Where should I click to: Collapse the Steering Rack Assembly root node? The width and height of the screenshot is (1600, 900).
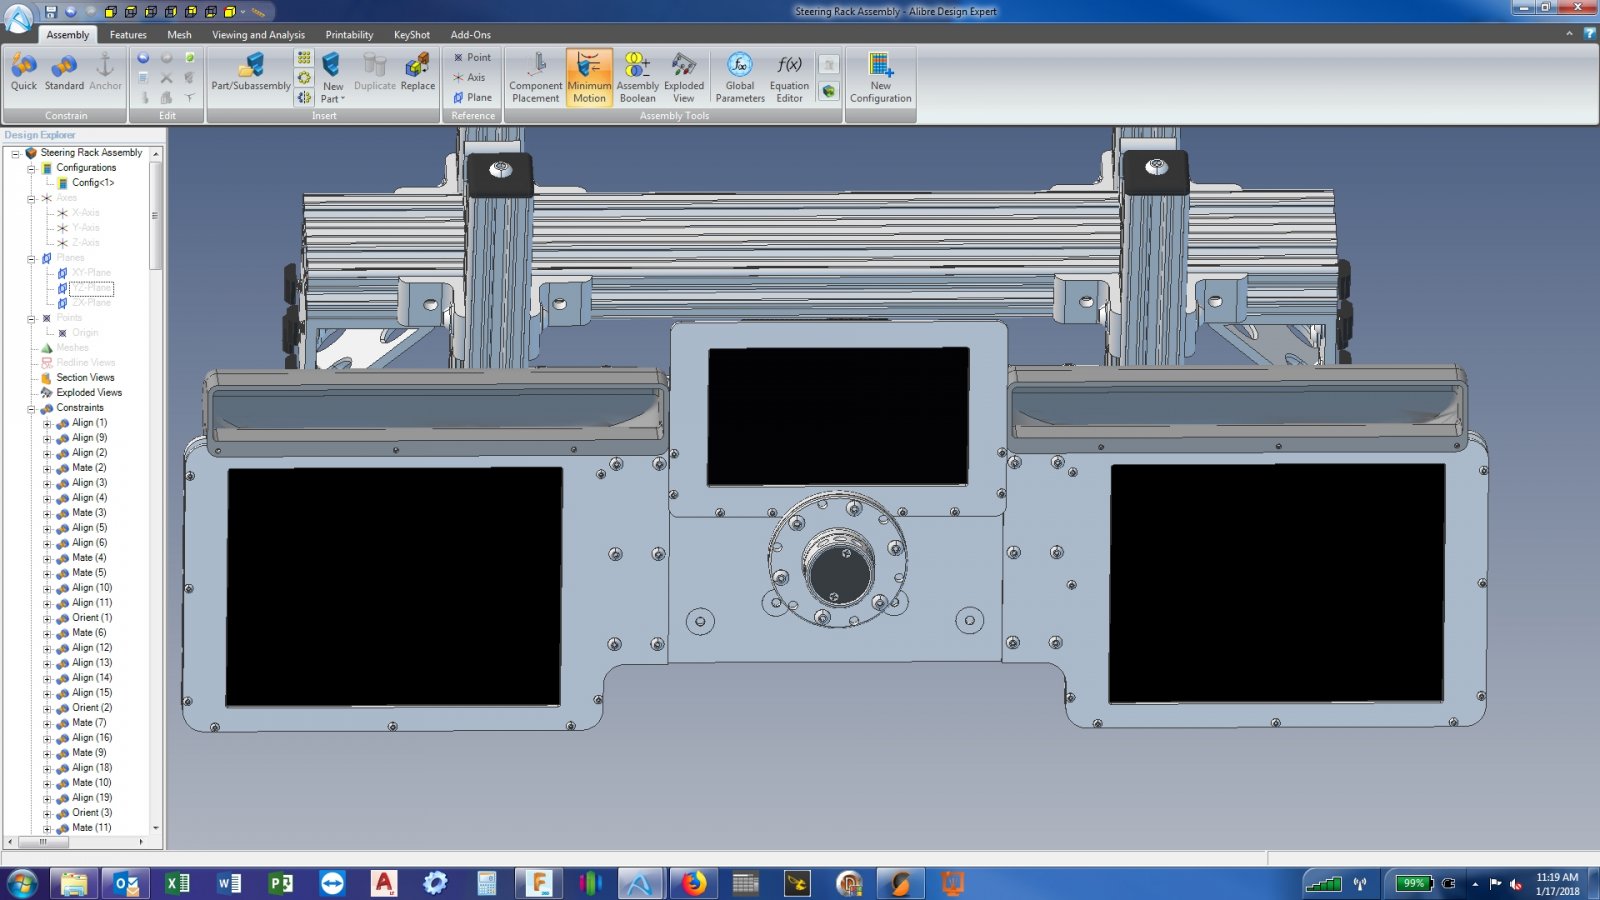point(15,153)
